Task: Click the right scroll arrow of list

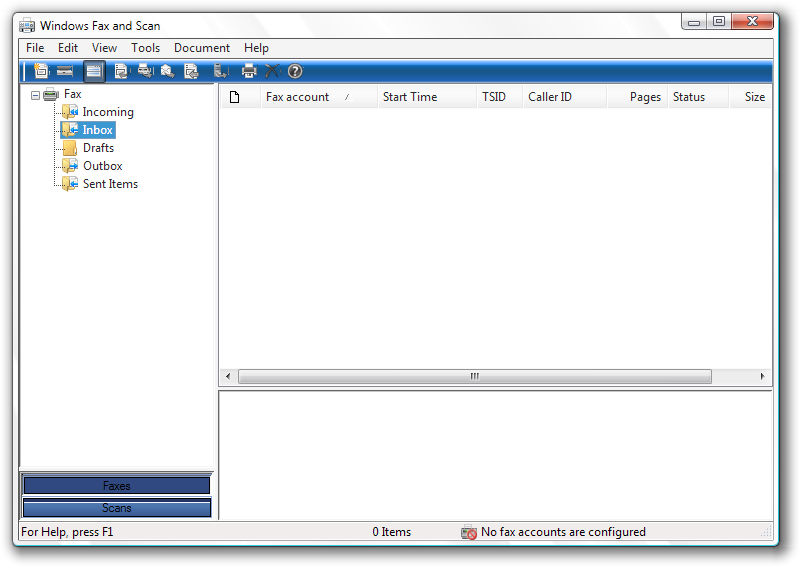Action: click(x=762, y=377)
